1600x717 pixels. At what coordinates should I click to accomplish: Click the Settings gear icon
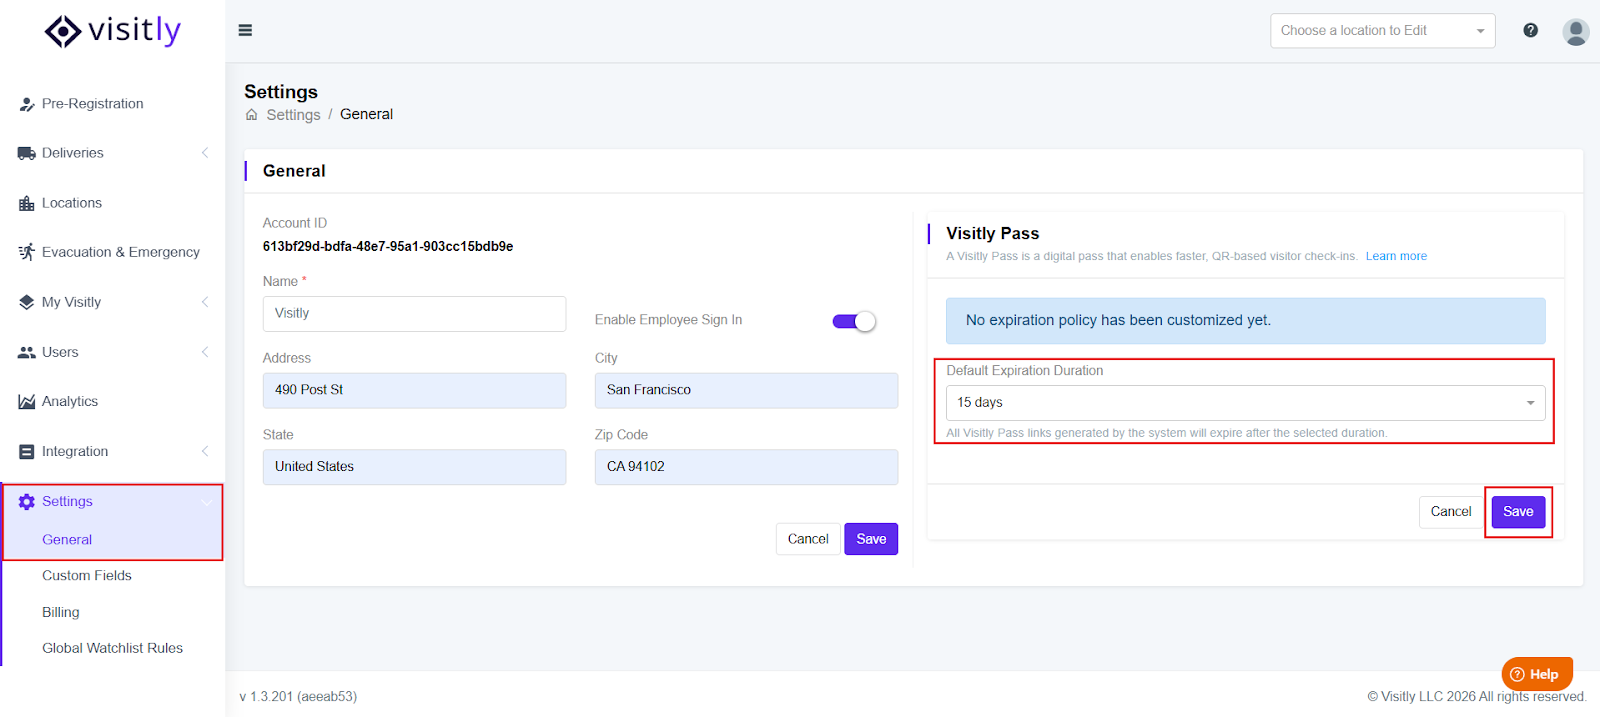tap(27, 502)
